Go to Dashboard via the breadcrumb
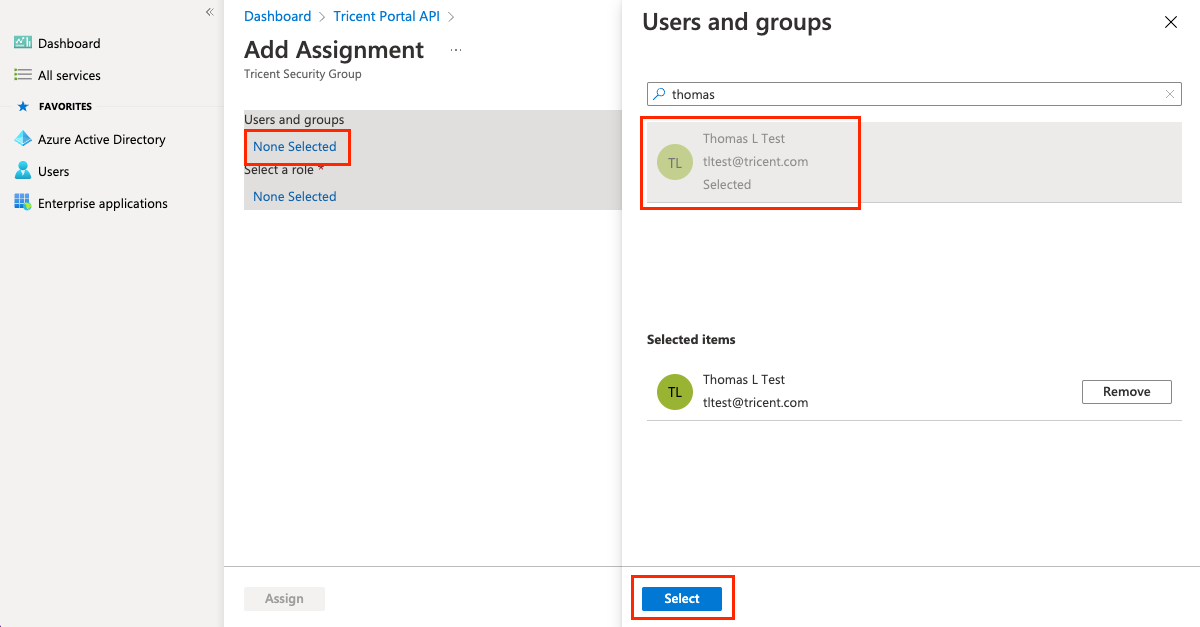The width and height of the screenshot is (1200, 627). click(x=278, y=16)
